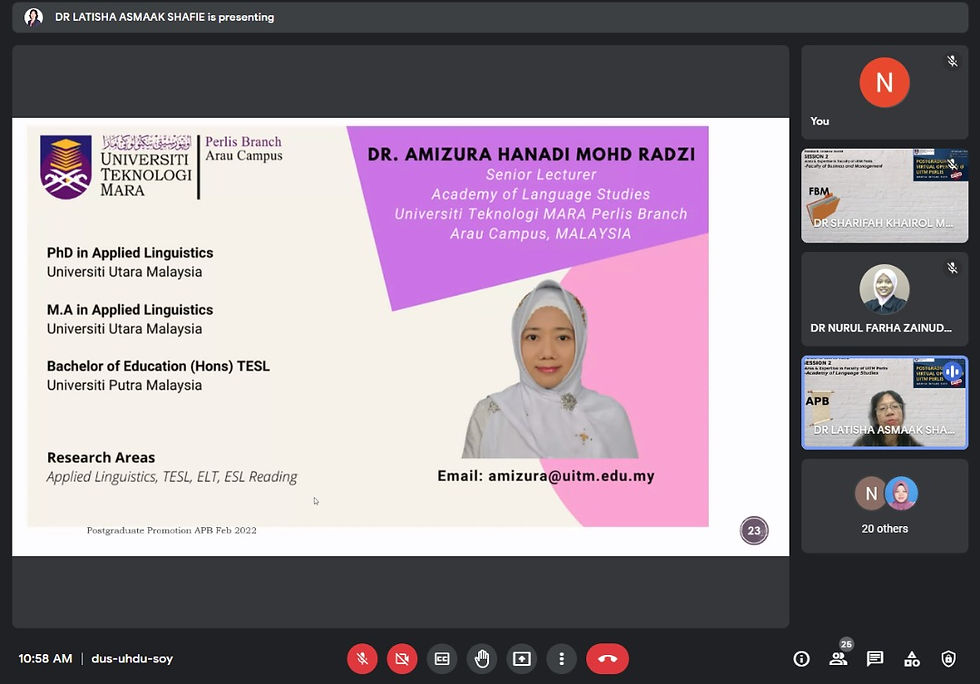Viewport: 980px width, 684px height.
Task: Click the 10:58 AM time display
Action: (45, 658)
